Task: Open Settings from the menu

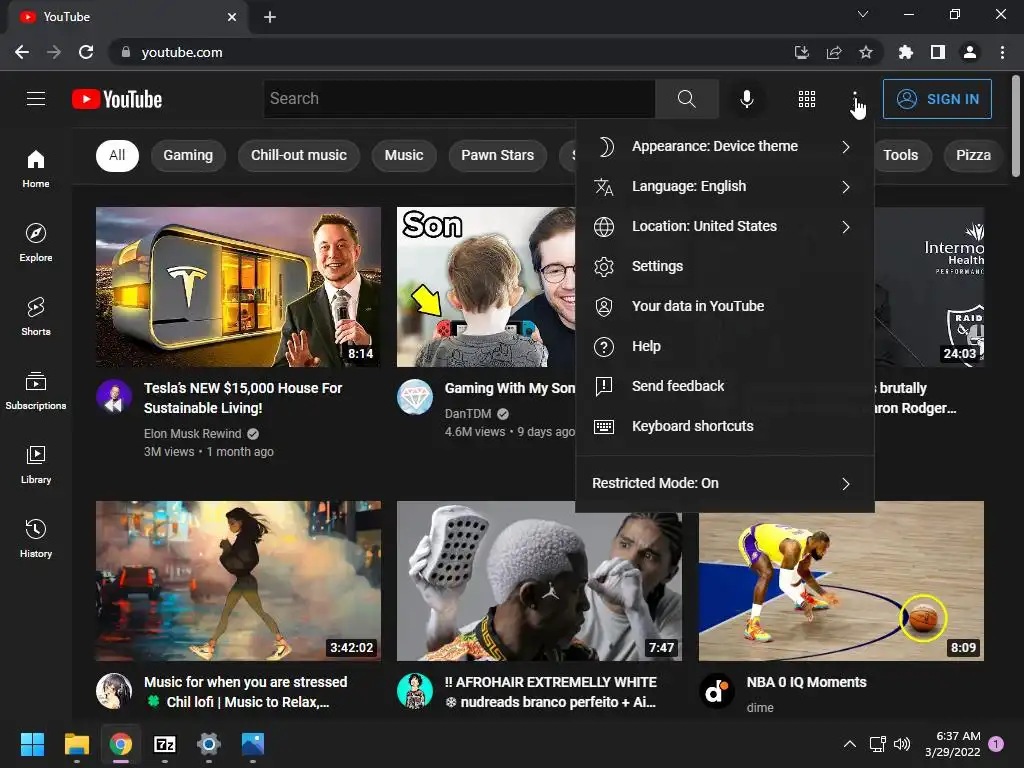Action: point(725,266)
